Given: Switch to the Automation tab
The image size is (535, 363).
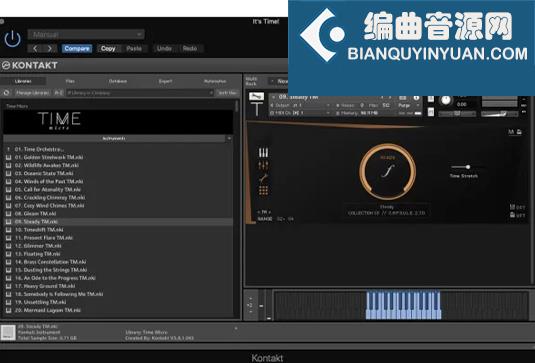Looking at the screenshot, I should [x=215, y=81].
